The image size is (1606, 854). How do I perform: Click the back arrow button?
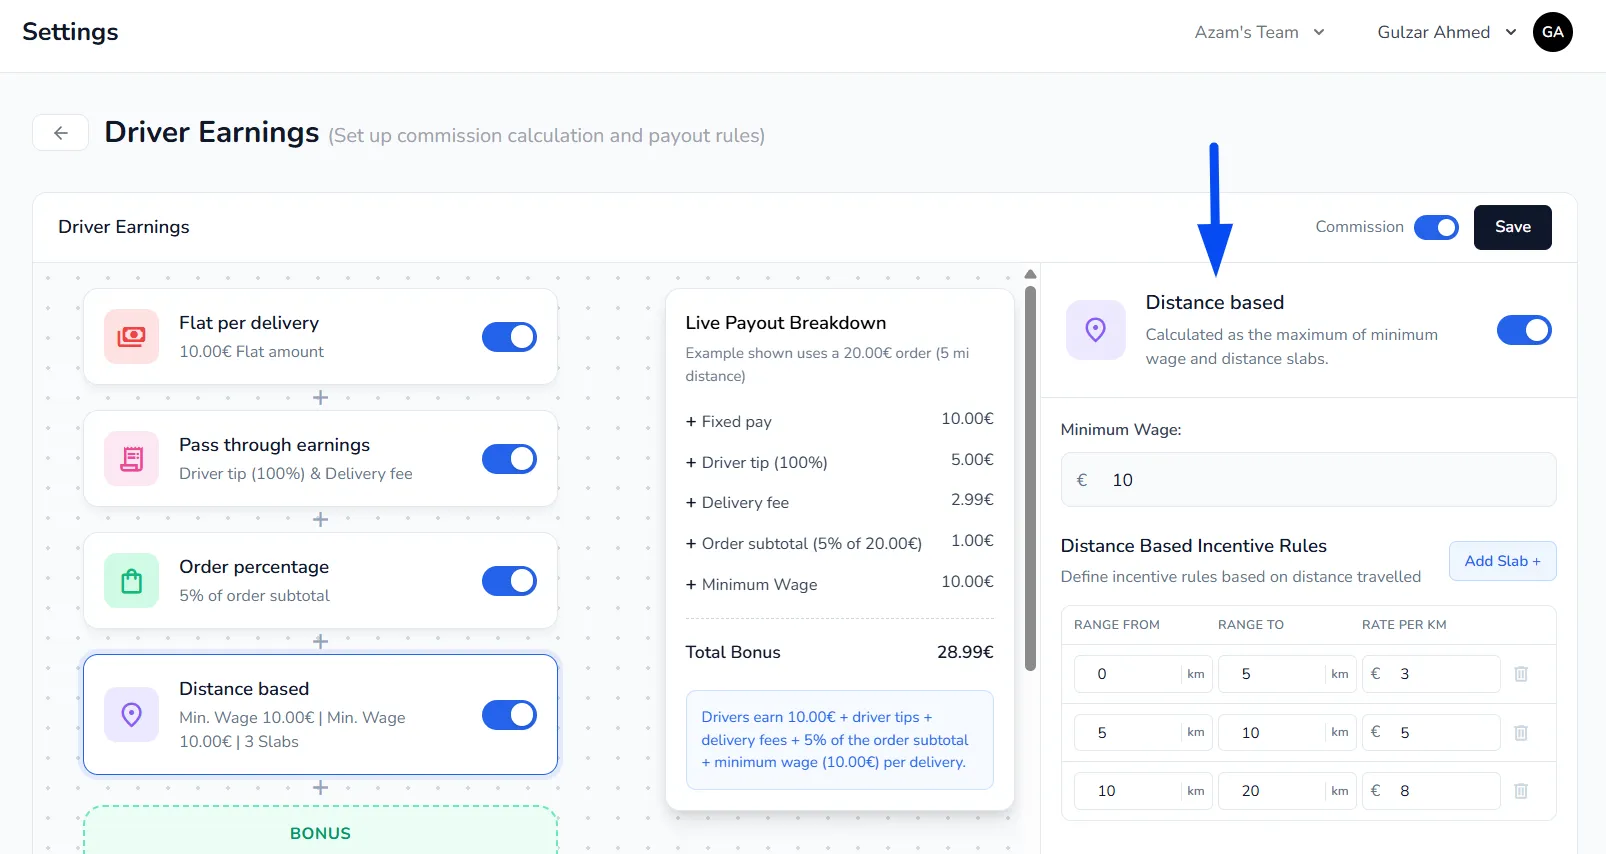tap(61, 132)
